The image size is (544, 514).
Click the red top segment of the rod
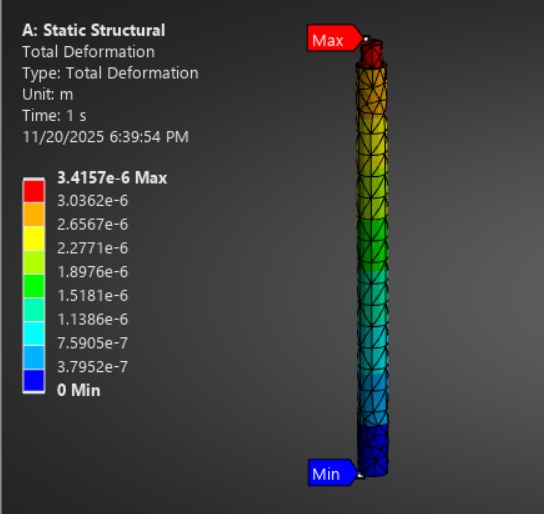(x=372, y=54)
